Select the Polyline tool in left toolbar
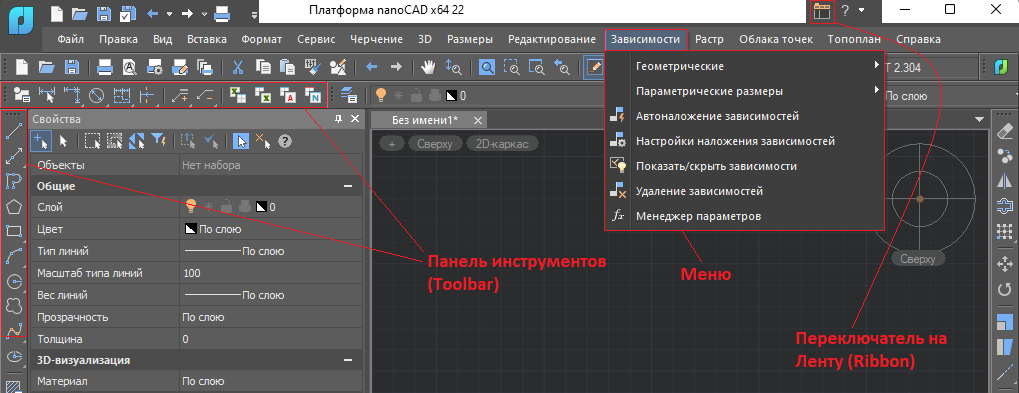This screenshot has height=393, width=1019. [14, 180]
